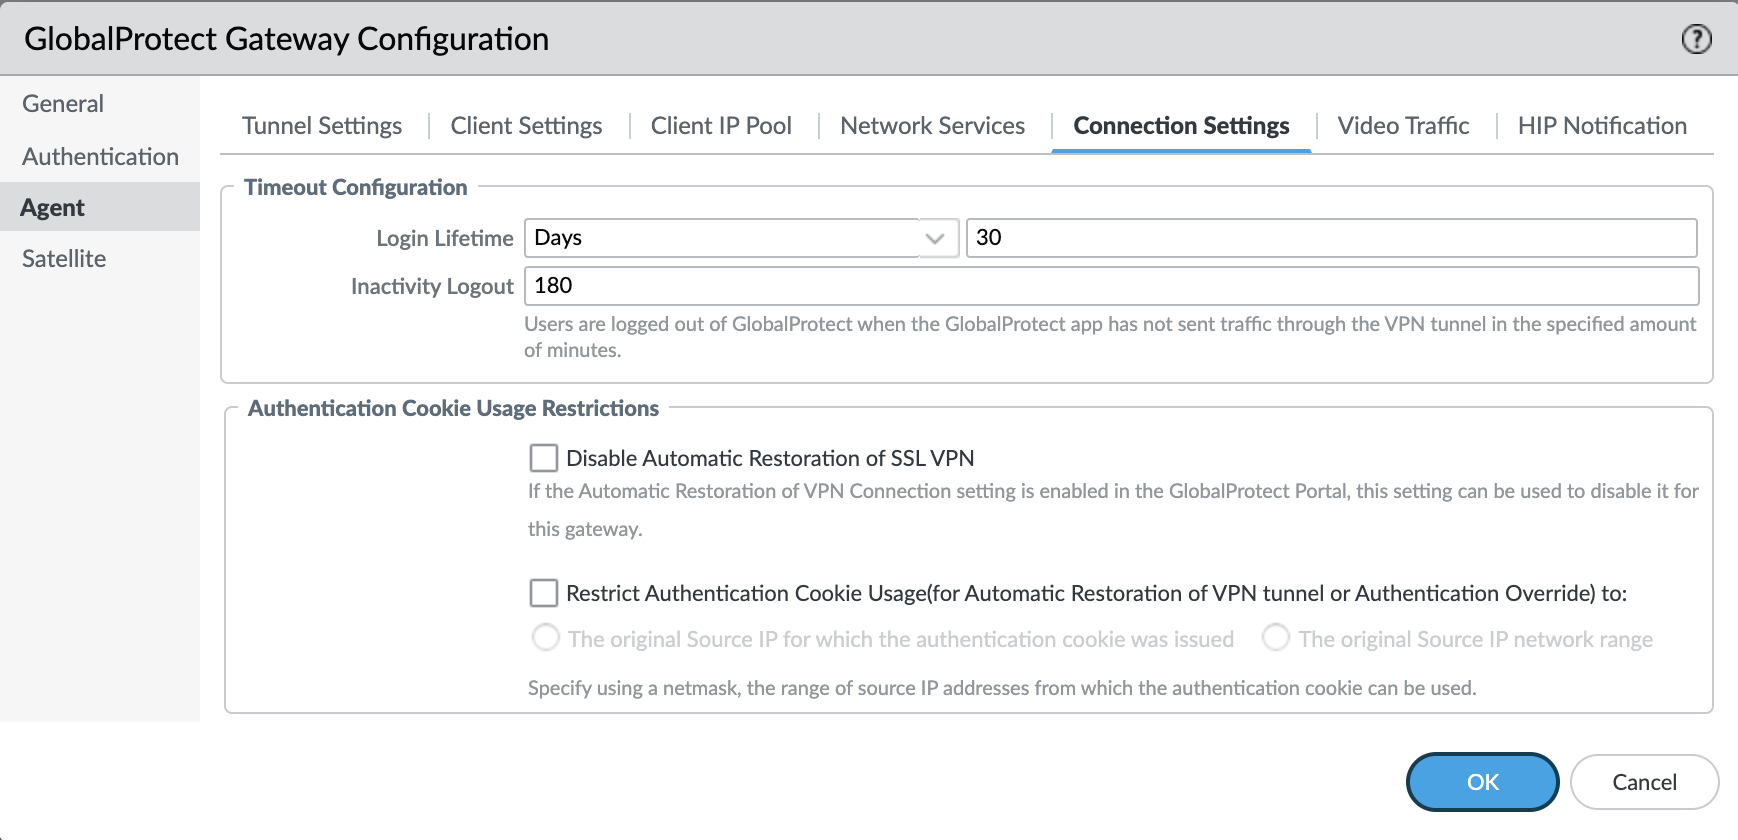The width and height of the screenshot is (1738, 840).
Task: Click the inactivity logout description text
Action: [x=1110, y=337]
